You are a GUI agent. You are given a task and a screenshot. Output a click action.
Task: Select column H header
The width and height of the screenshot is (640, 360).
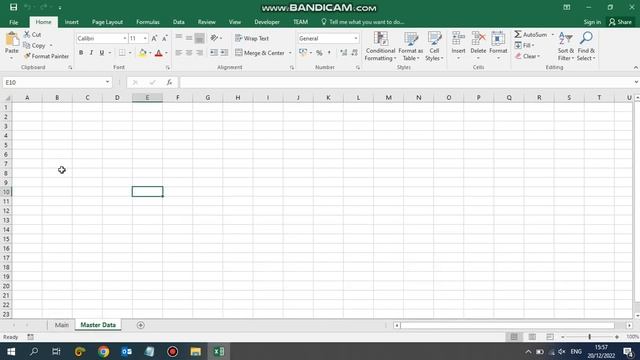click(238, 98)
